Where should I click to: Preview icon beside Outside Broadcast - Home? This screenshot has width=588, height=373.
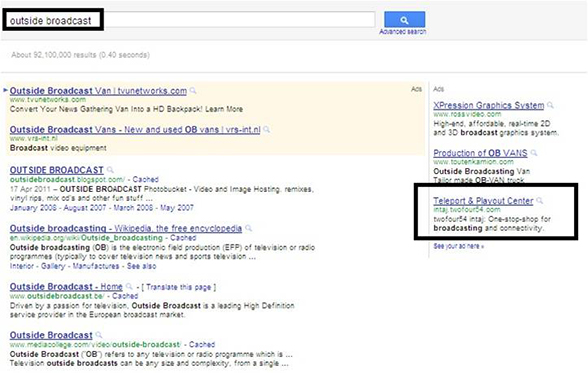tap(129, 287)
